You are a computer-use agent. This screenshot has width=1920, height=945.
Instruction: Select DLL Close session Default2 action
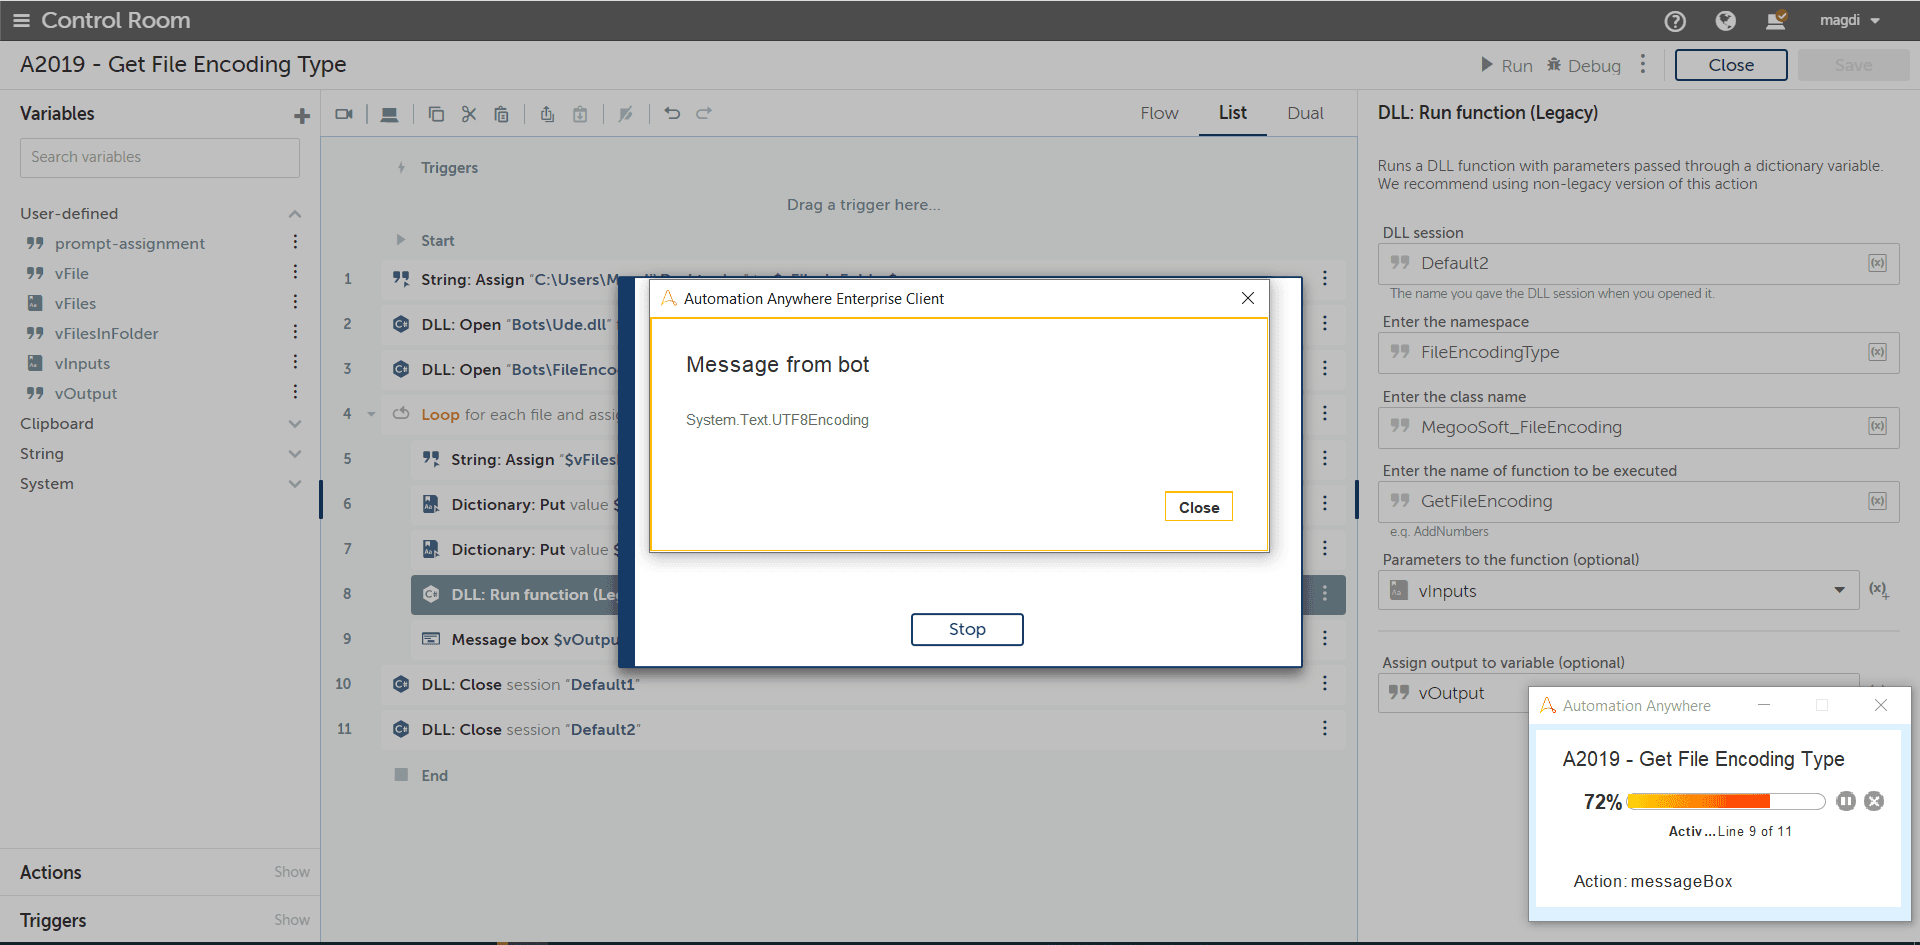point(863,729)
